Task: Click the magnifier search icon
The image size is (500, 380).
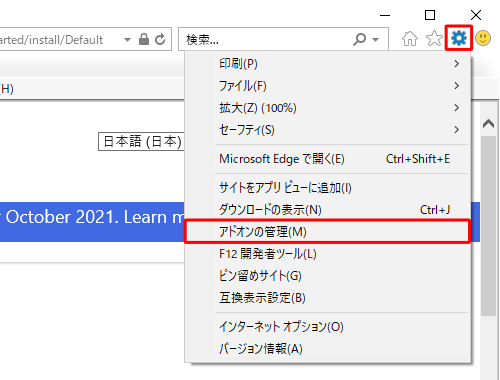Action: pos(360,39)
